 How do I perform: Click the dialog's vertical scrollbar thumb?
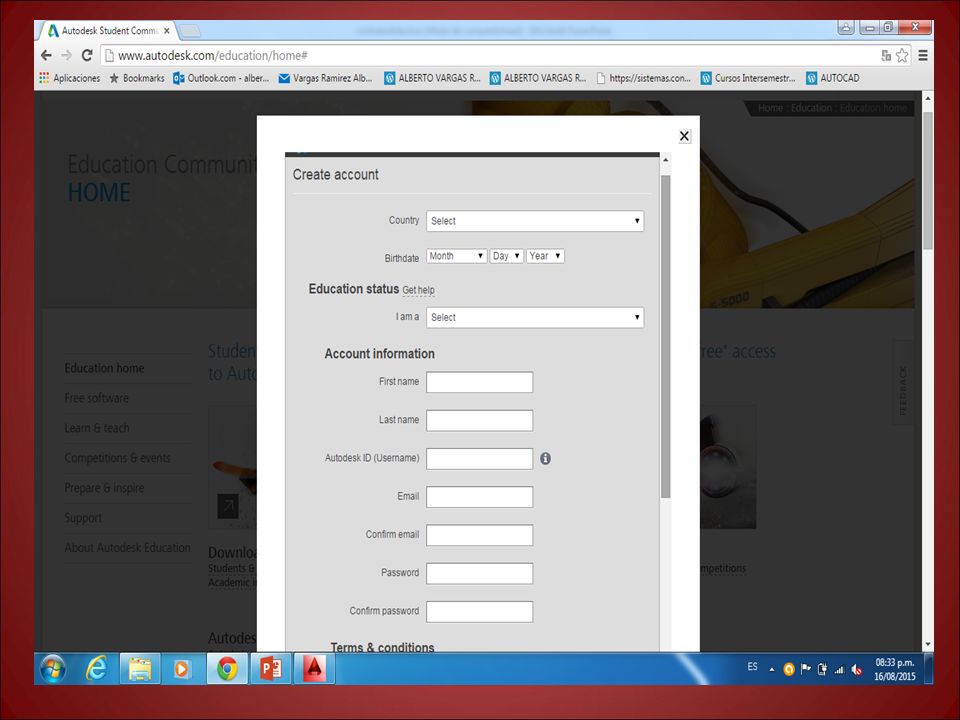(666, 336)
